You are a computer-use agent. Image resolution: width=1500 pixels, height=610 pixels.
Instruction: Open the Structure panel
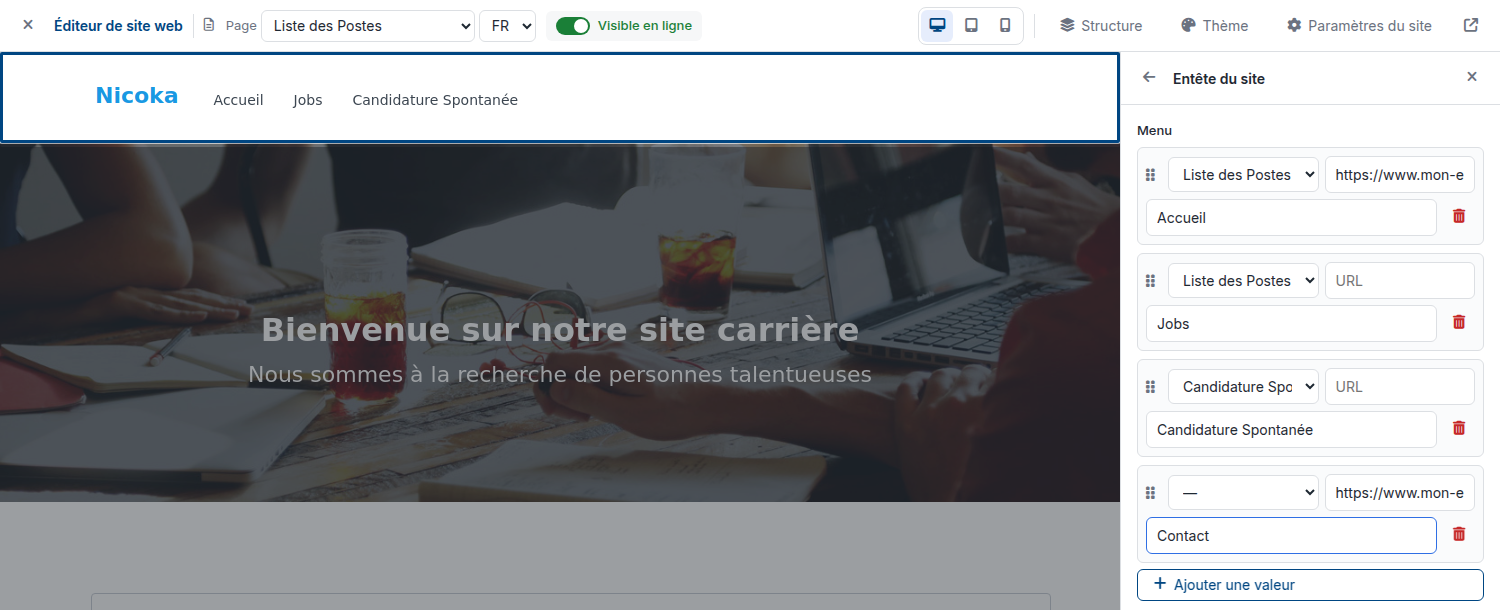click(x=1101, y=25)
